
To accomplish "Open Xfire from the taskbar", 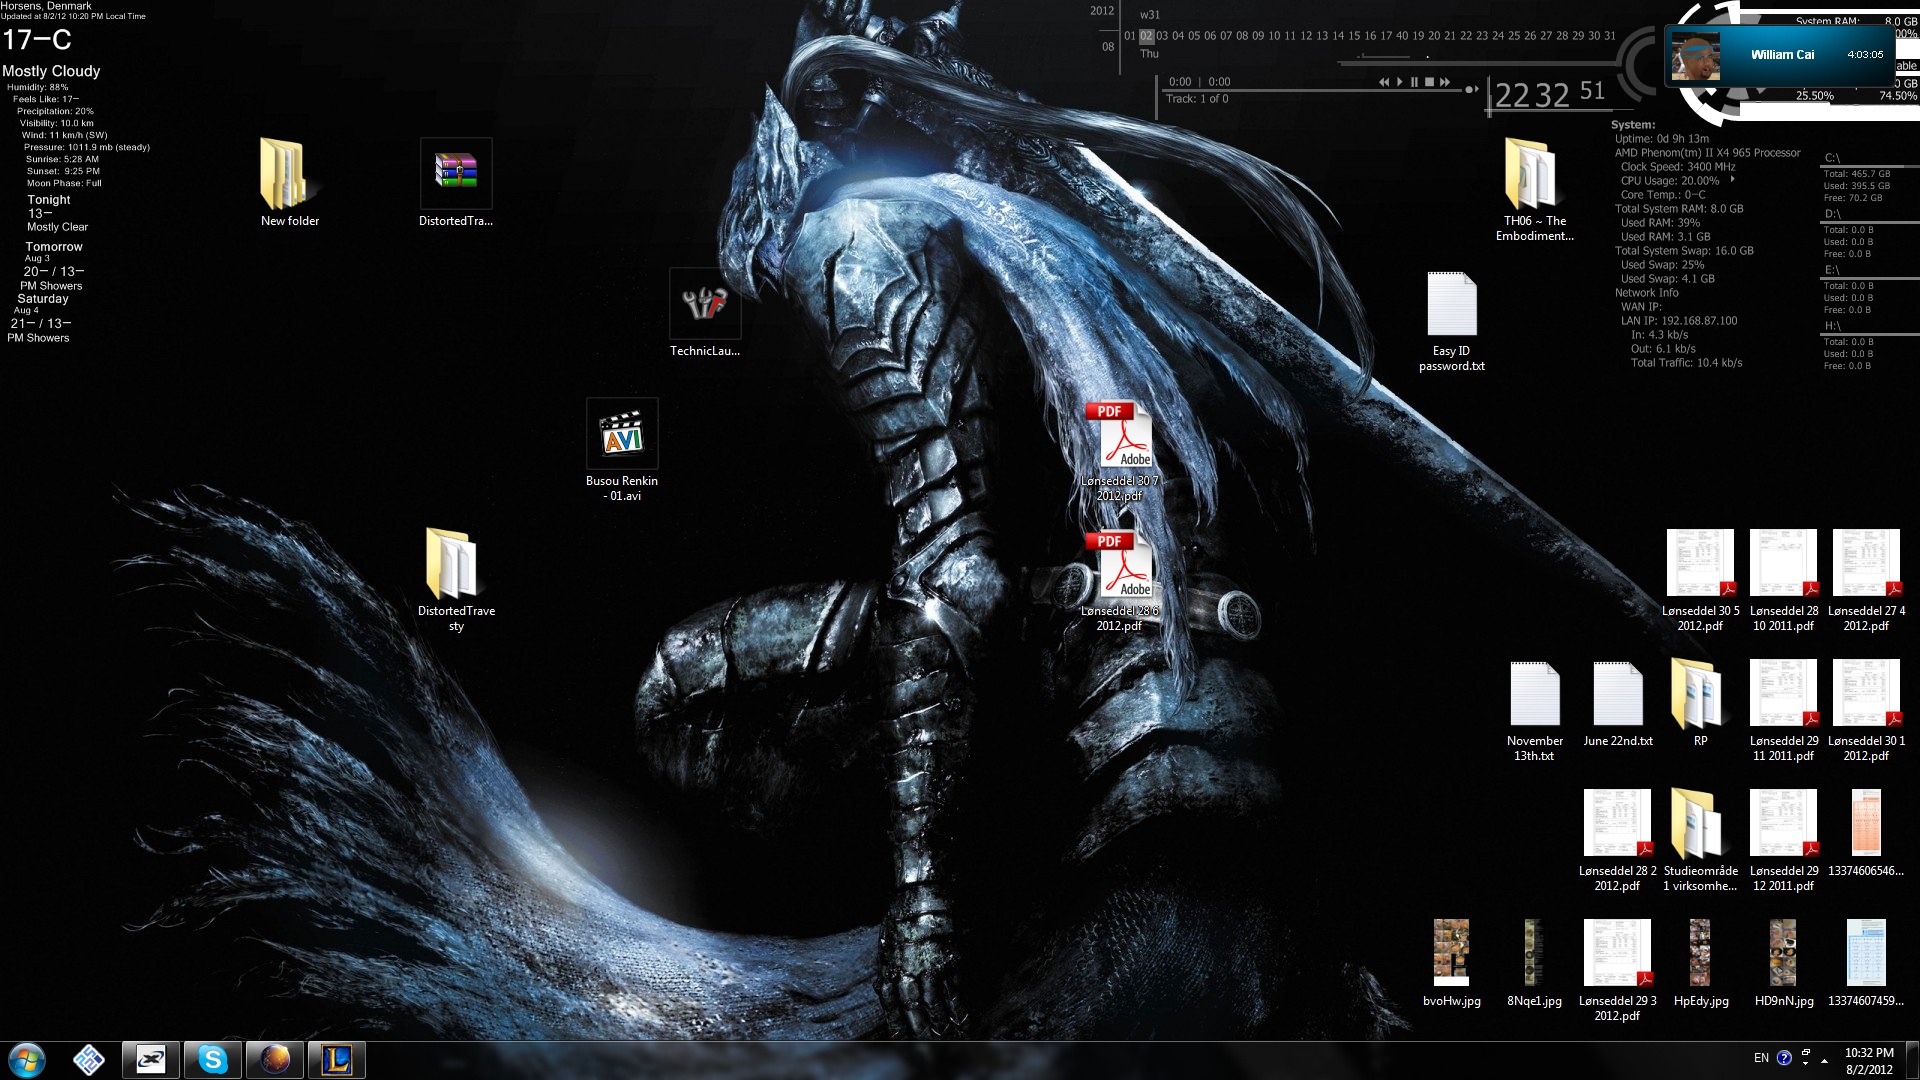I will [x=150, y=1059].
